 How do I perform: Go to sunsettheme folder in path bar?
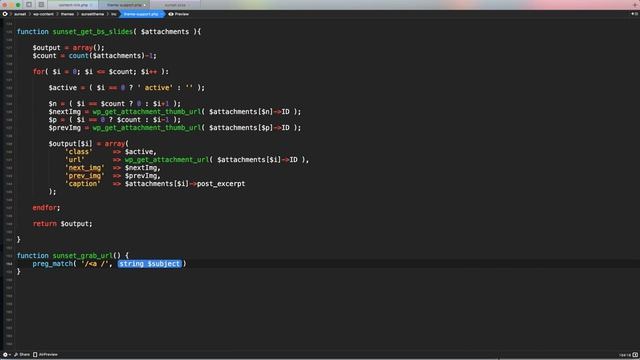pos(92,14)
